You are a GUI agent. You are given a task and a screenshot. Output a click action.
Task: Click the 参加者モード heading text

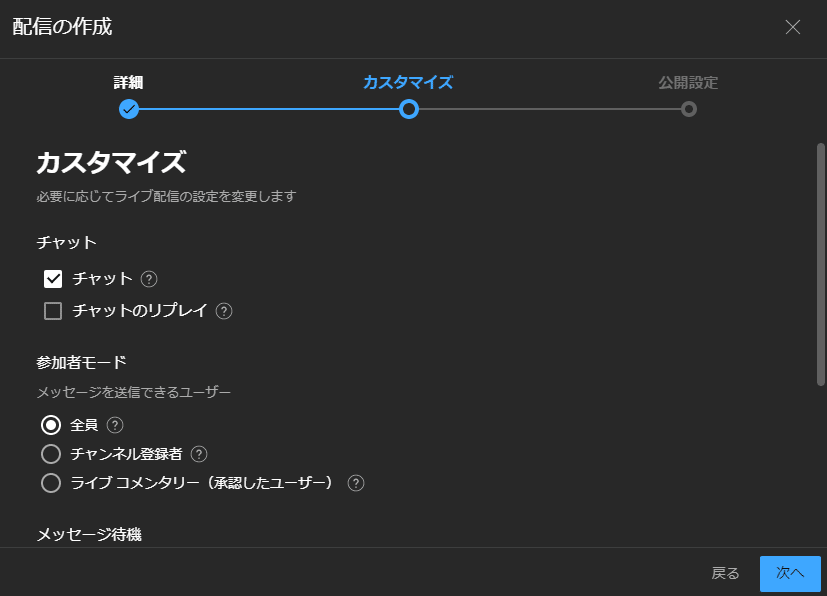[81, 363]
